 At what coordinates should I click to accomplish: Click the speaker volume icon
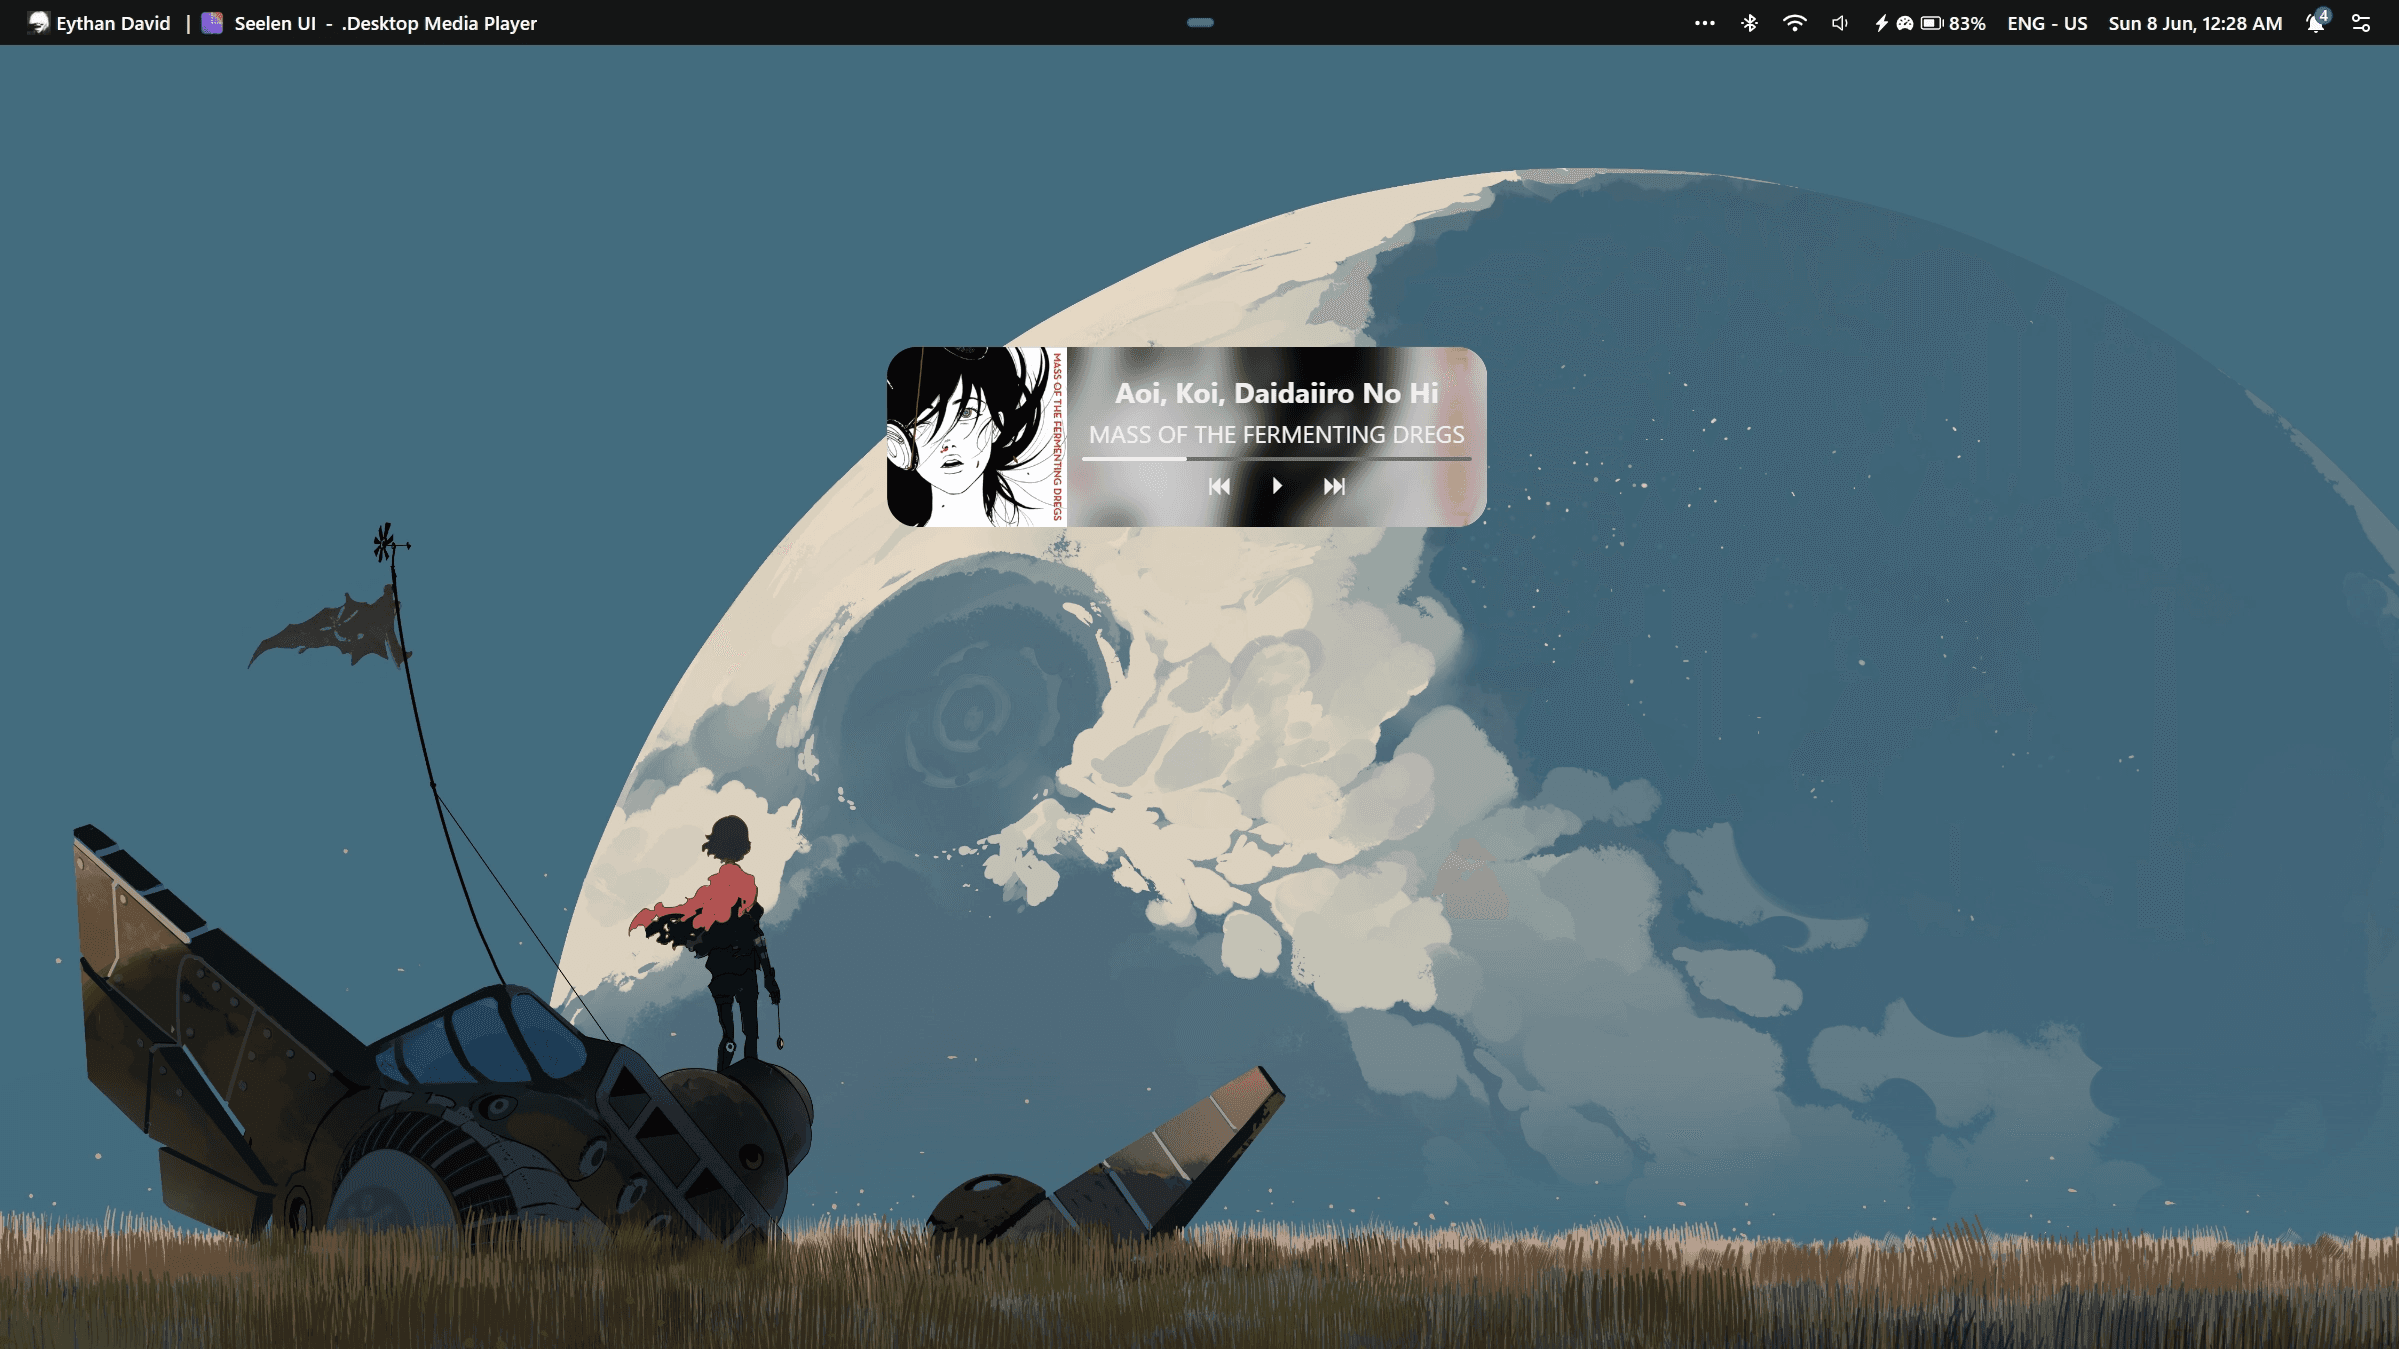[1839, 23]
